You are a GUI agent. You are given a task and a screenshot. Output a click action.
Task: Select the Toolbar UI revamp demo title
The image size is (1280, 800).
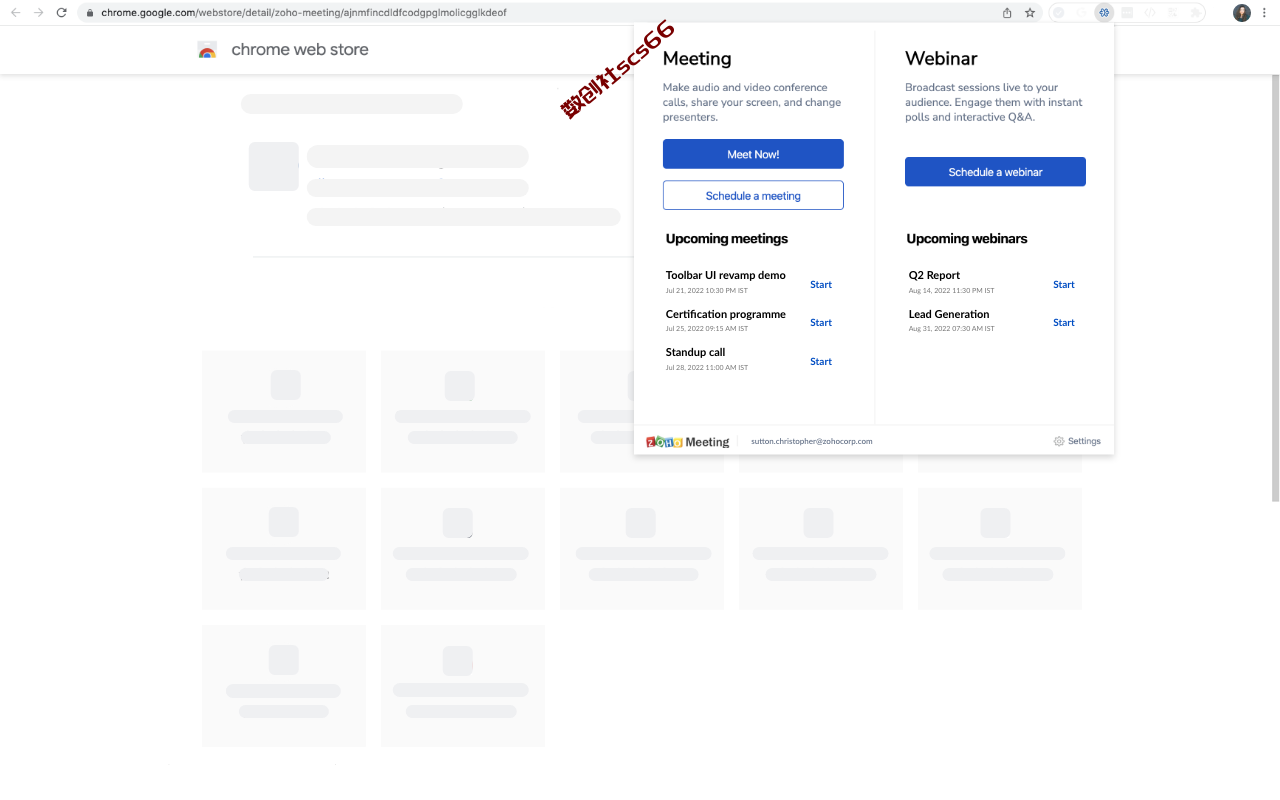coord(726,275)
